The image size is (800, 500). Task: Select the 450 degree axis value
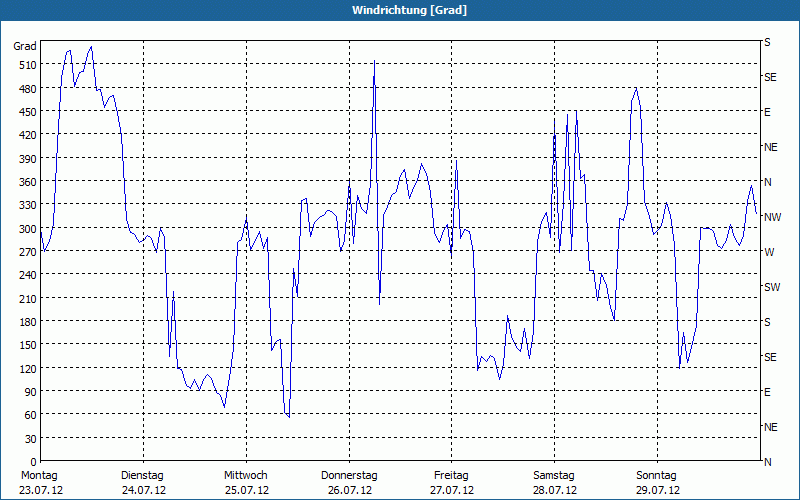coord(29,112)
